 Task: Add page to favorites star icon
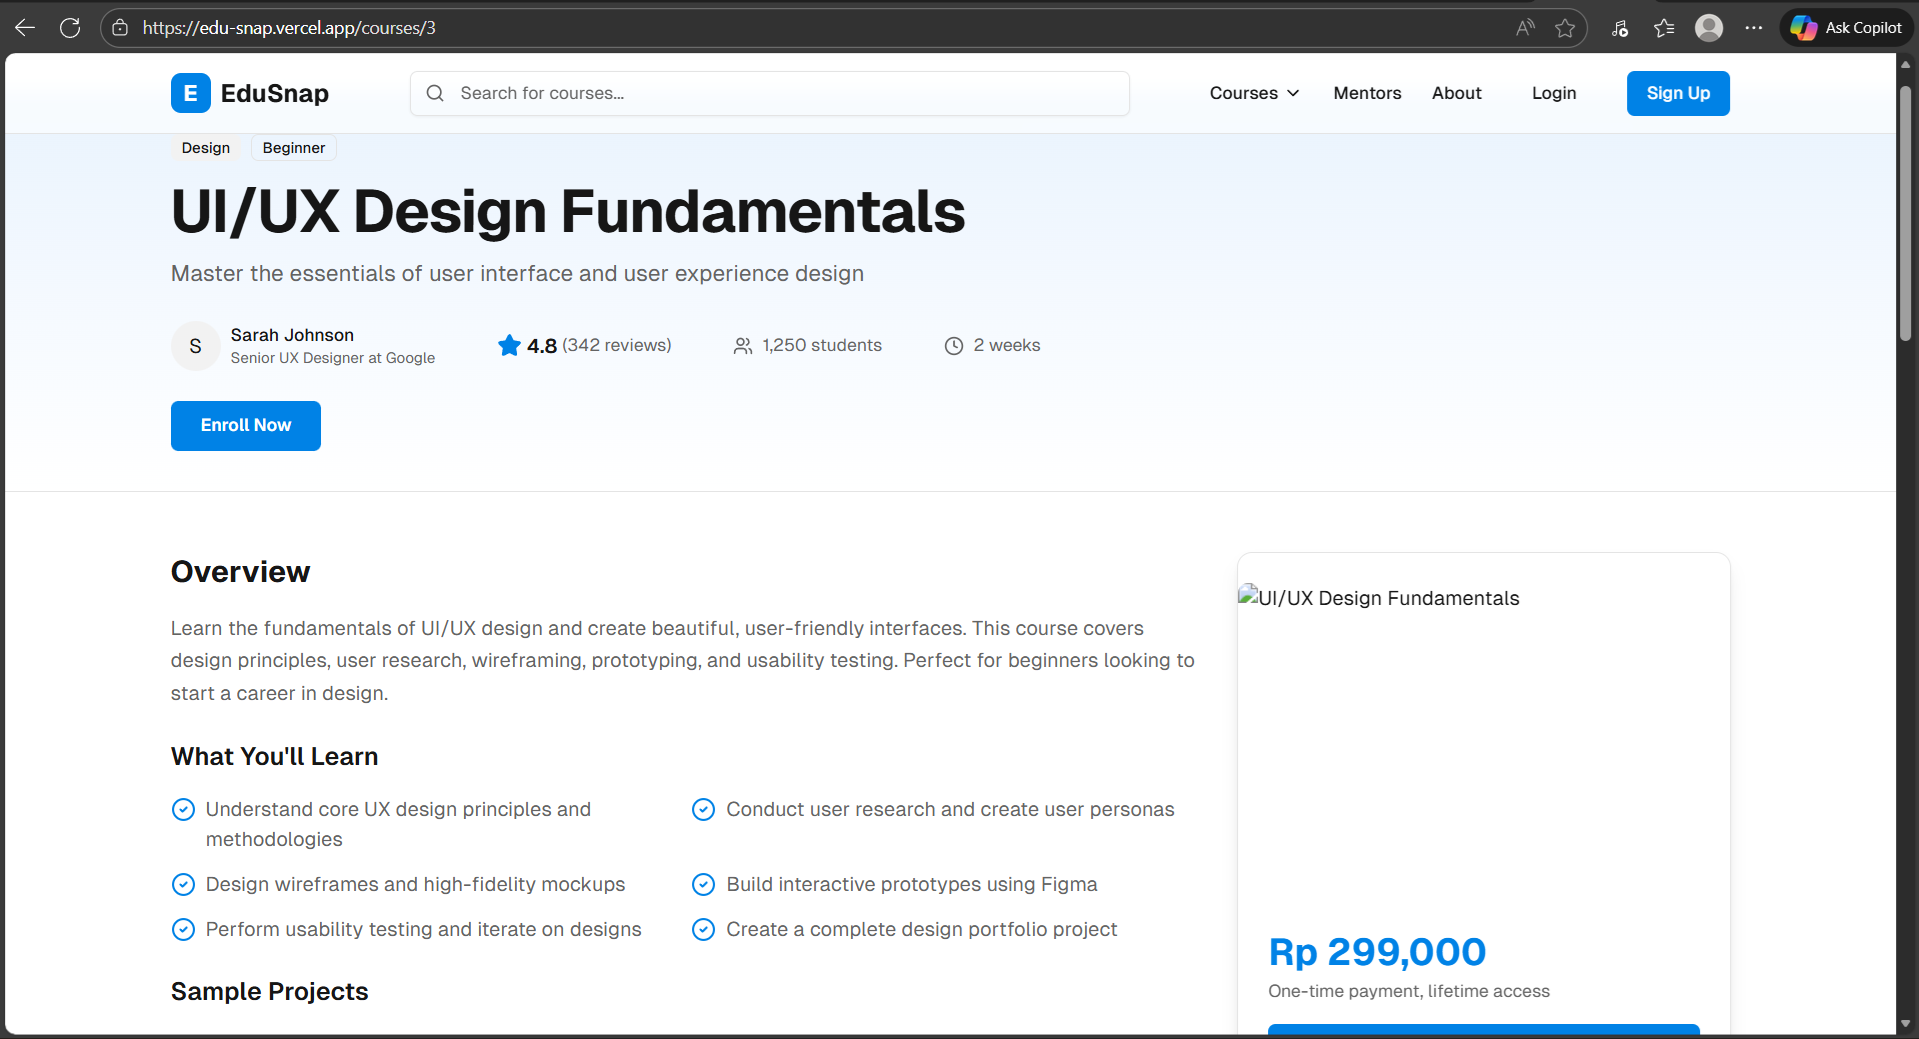pos(1565,28)
